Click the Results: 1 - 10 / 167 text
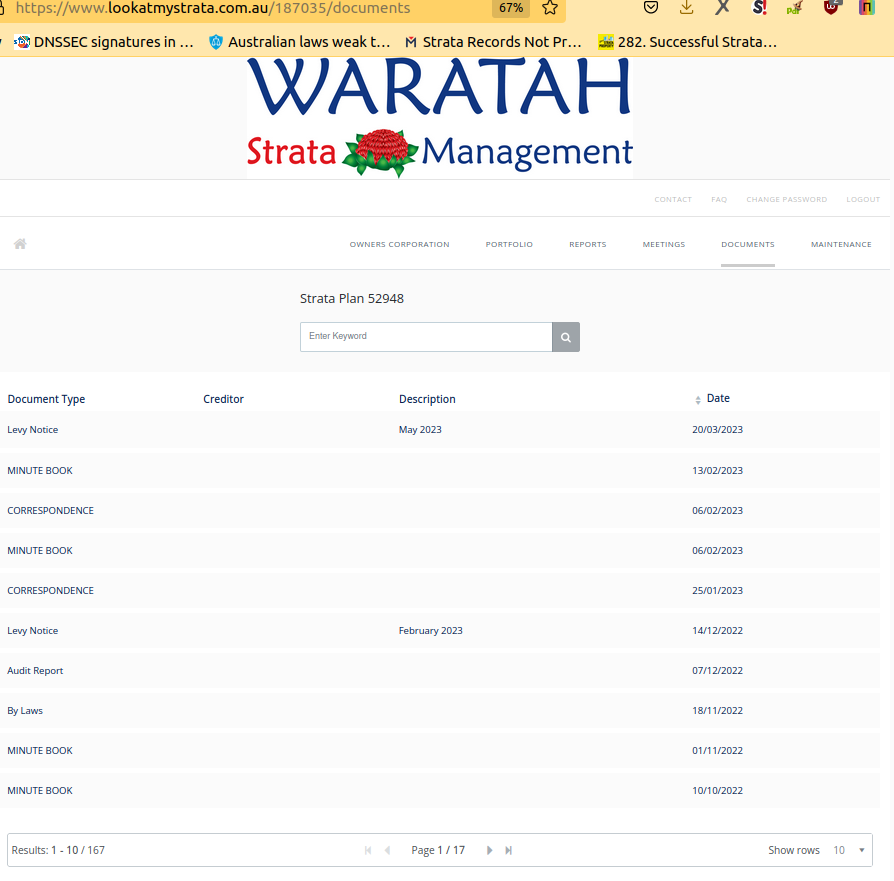This screenshot has height=881, width=894. click(58, 850)
